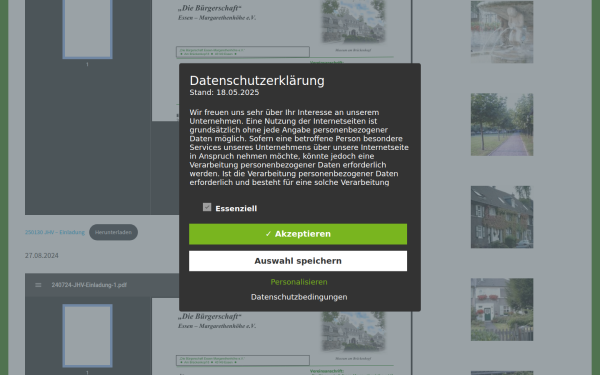Select page 1 thumbnail in the upper PDF viewer
Image resolution: width=600 pixels, height=375 pixels.
(x=87, y=29)
